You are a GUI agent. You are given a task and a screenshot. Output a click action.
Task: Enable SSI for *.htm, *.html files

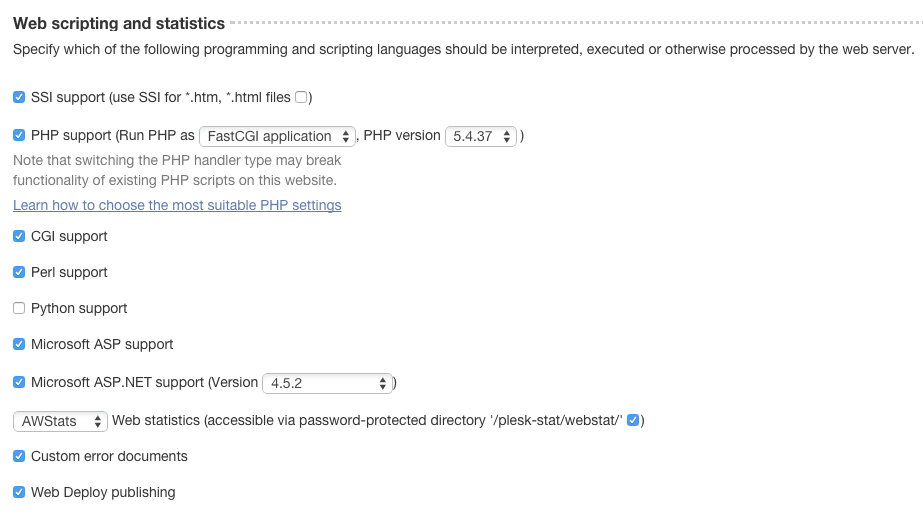[301, 97]
